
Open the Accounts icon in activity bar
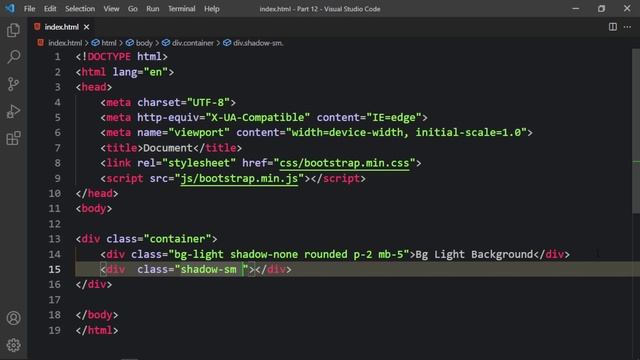(x=13, y=318)
